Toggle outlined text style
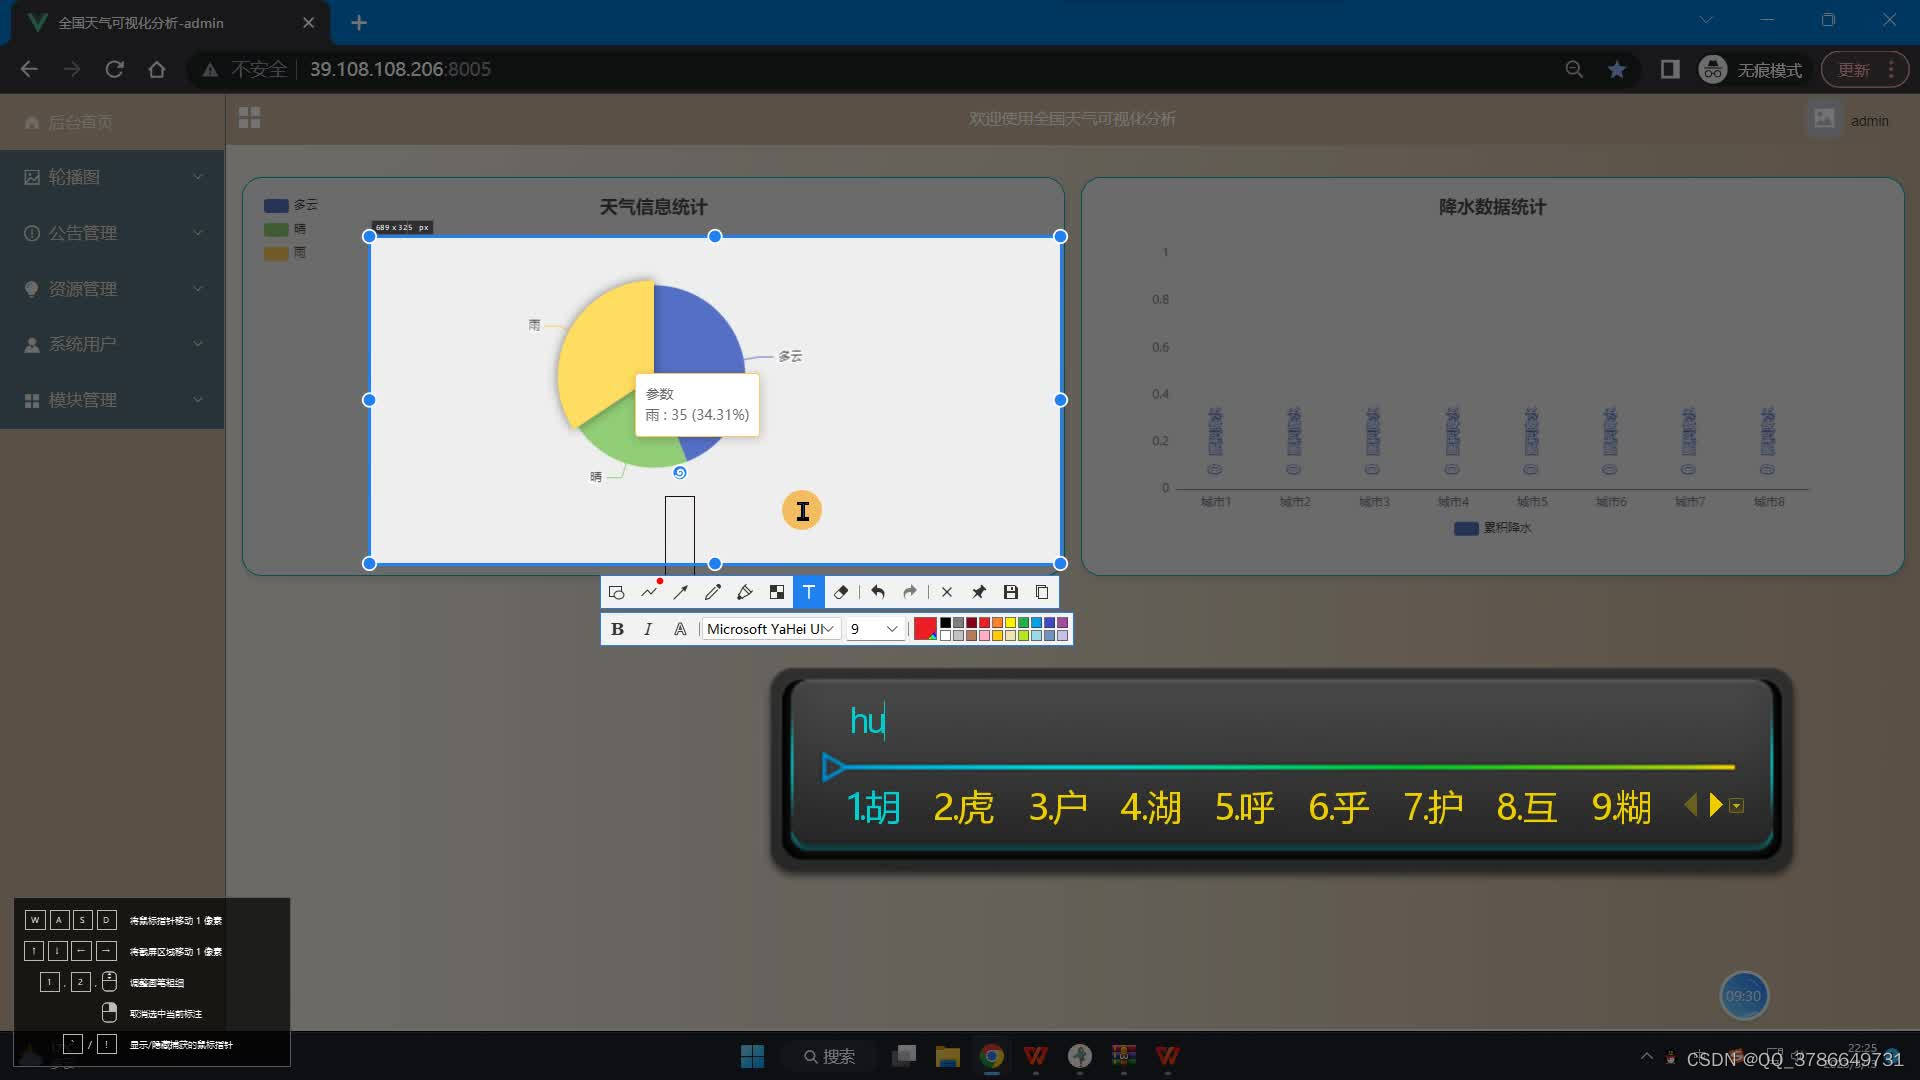1920x1080 pixels. (x=680, y=629)
